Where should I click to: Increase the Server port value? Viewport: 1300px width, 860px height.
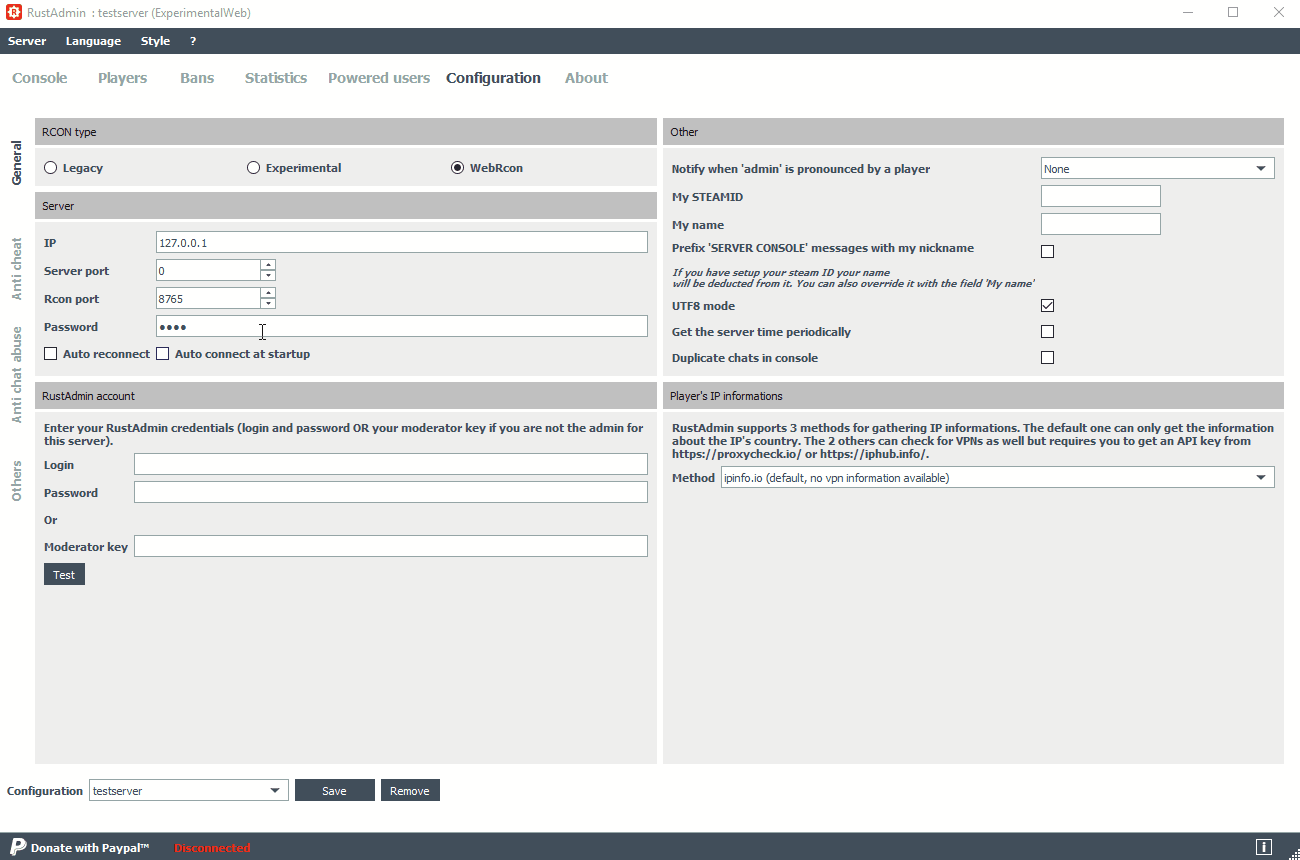268,265
